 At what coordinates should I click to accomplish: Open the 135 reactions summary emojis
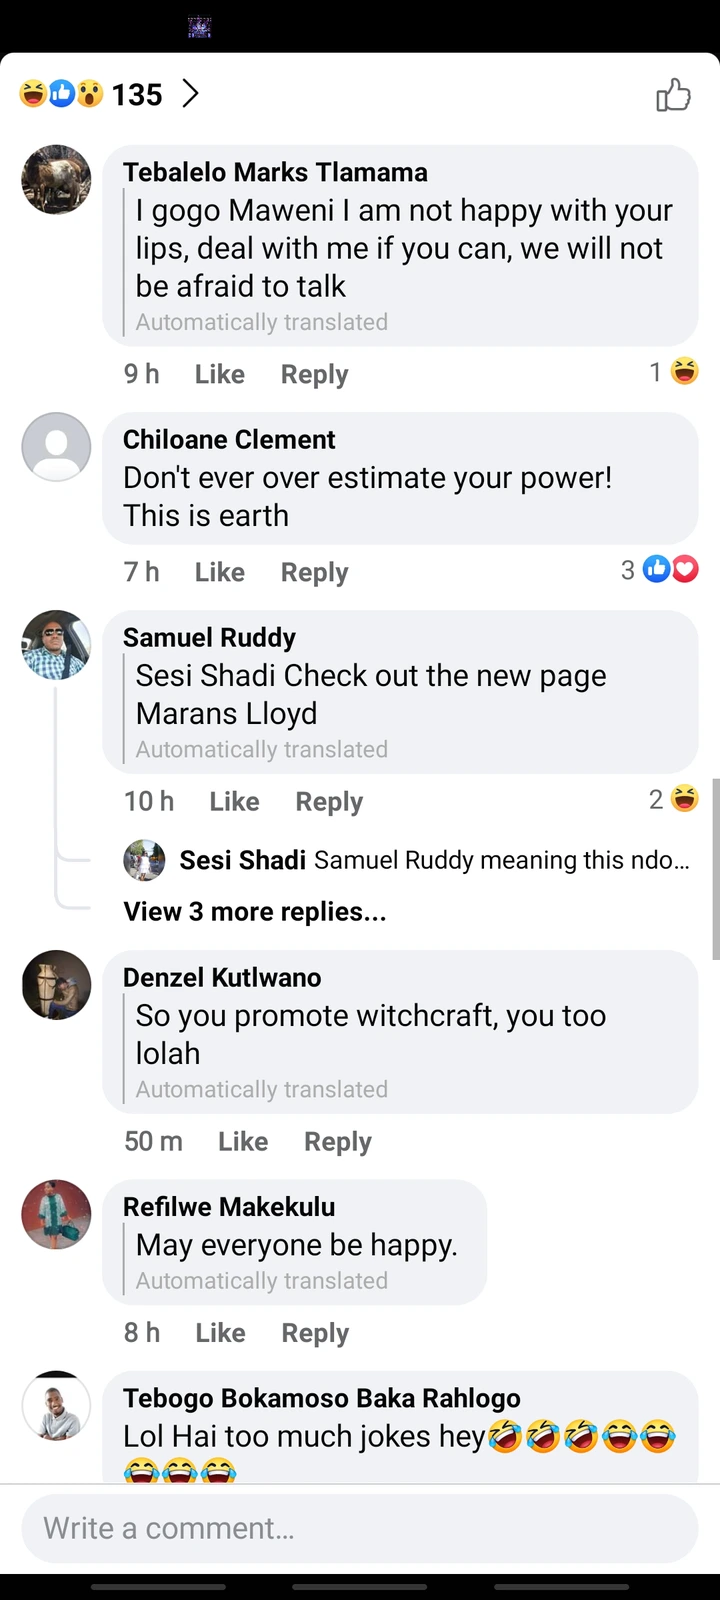tap(62, 94)
